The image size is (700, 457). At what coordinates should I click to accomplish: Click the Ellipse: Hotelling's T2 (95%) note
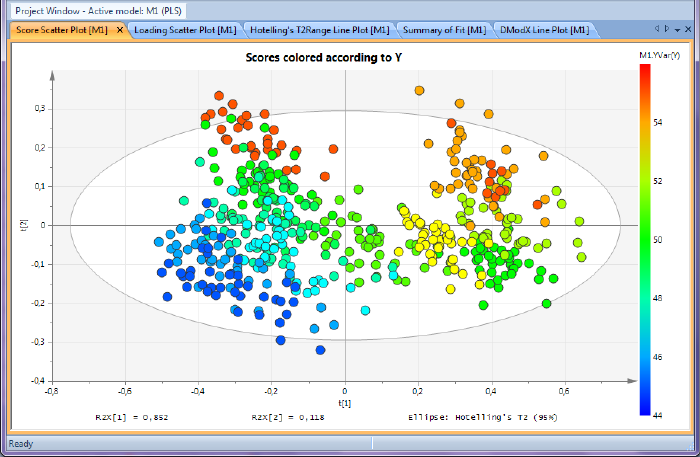pos(483,417)
